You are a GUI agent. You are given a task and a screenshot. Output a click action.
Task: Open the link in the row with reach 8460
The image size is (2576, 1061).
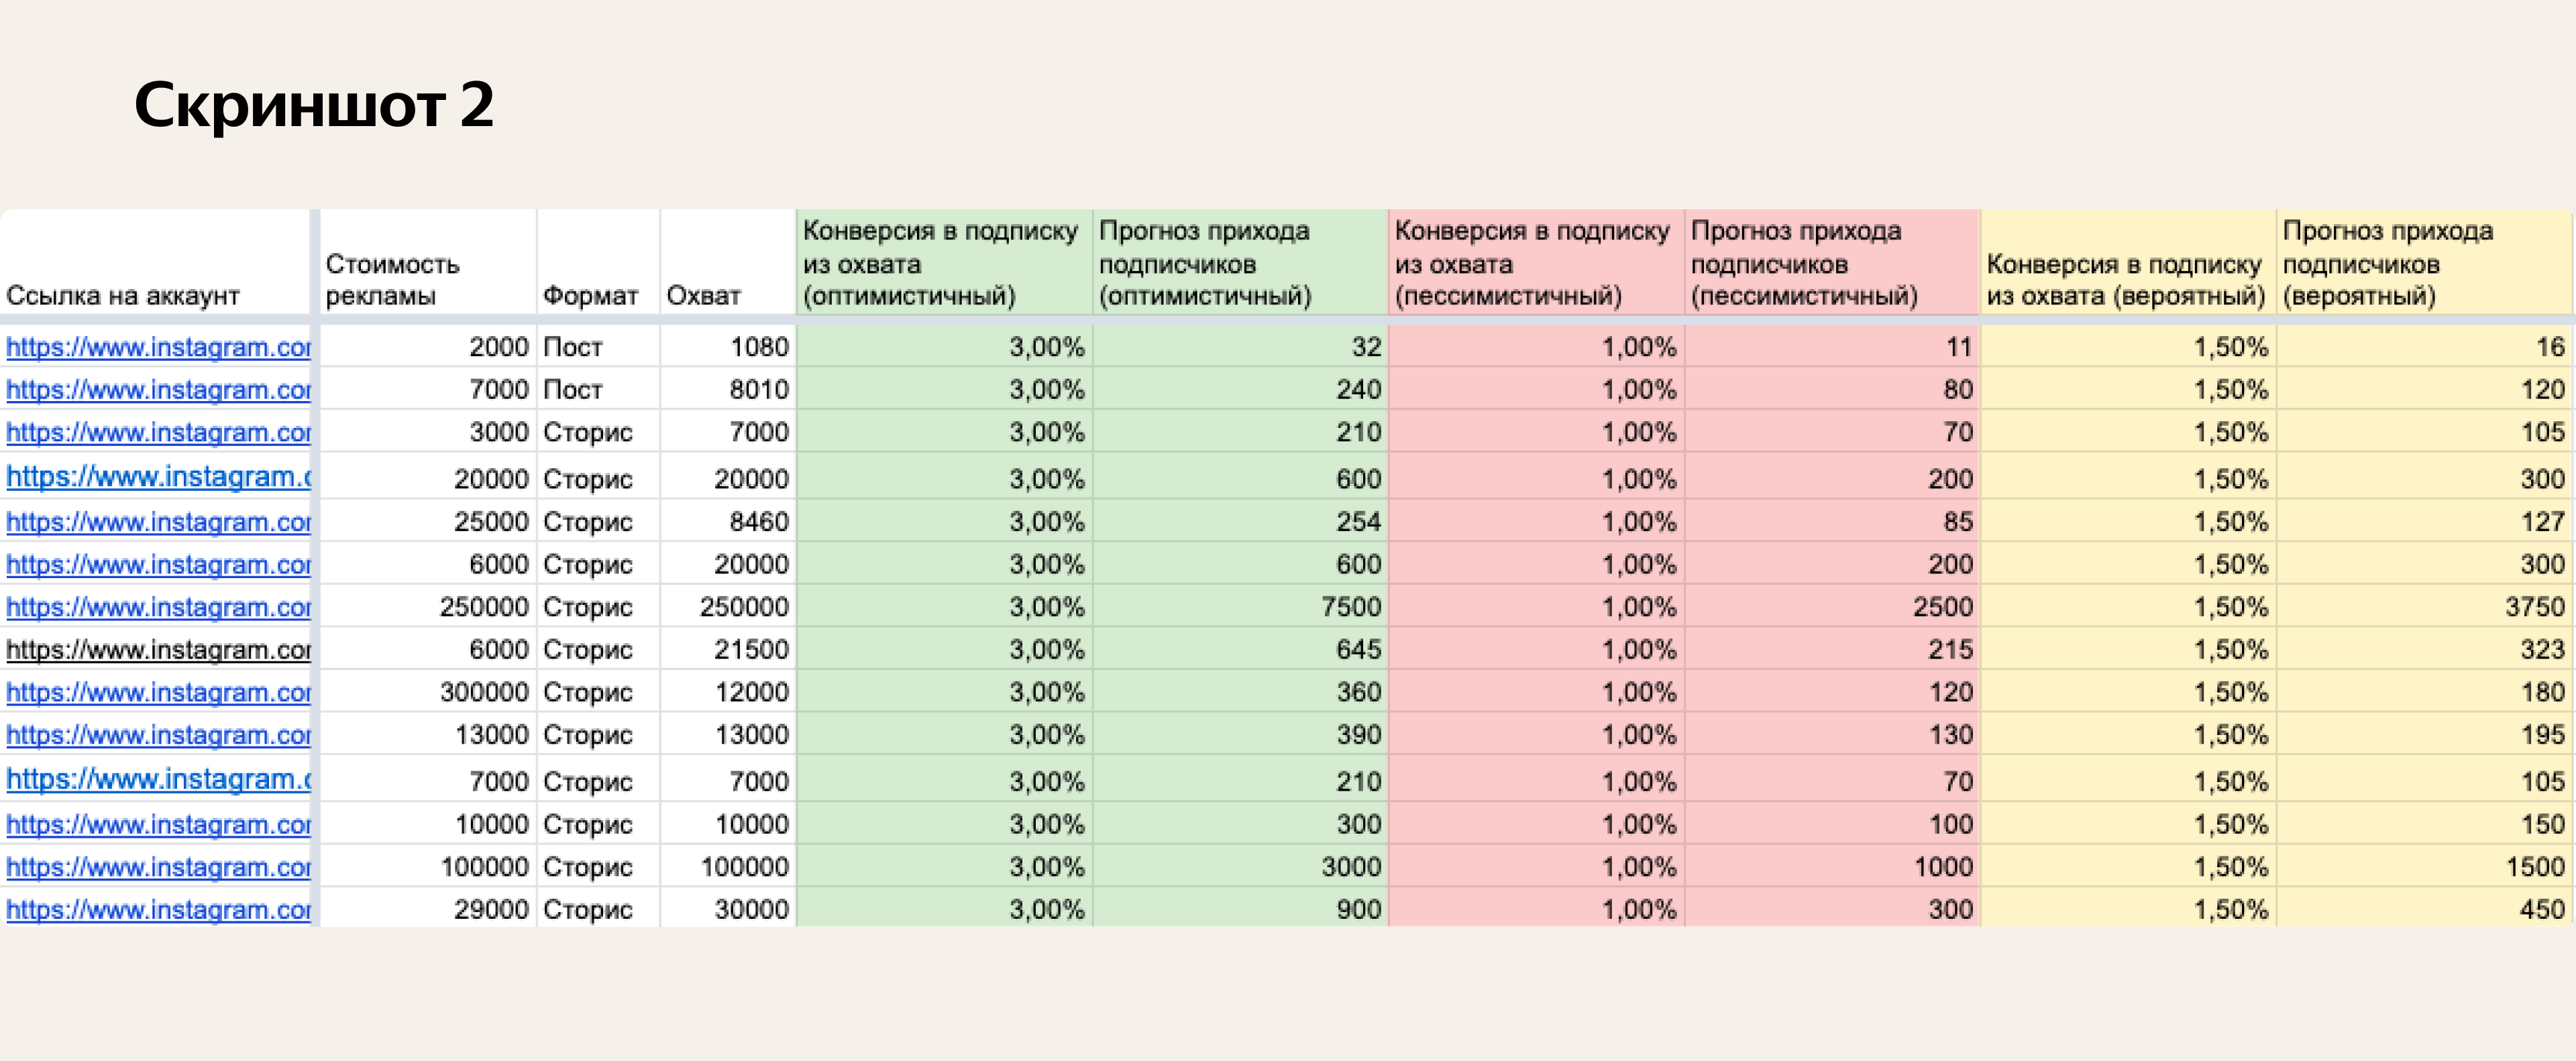[158, 522]
